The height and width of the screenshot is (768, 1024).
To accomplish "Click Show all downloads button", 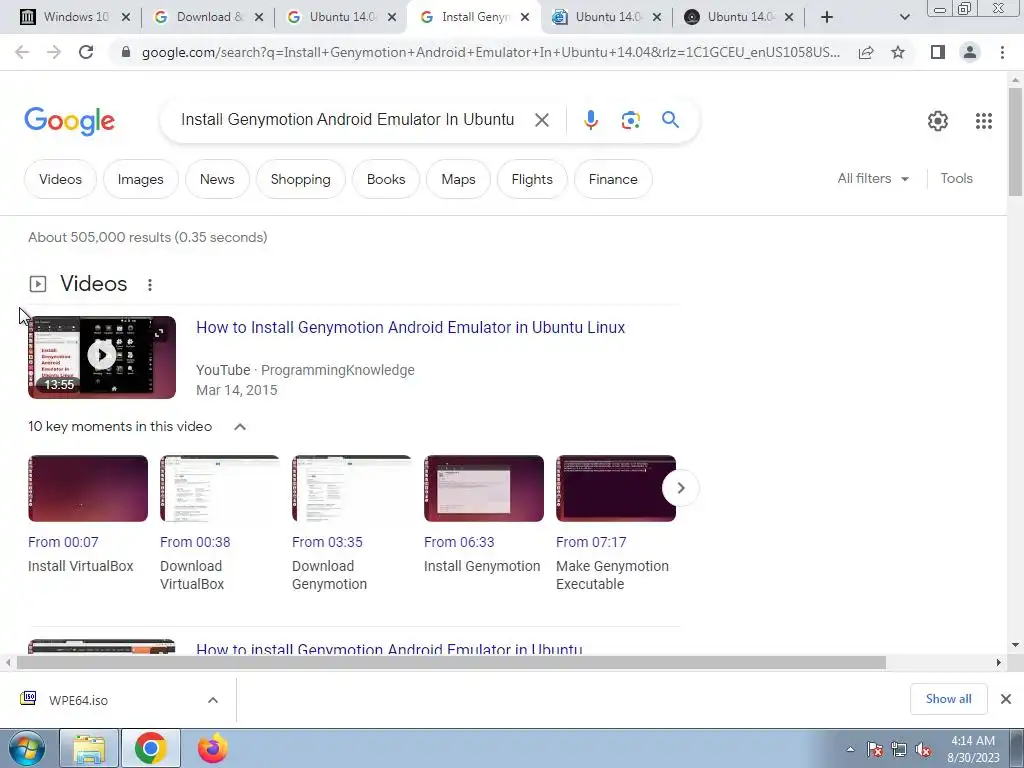I will pyautogui.click(x=948, y=699).
